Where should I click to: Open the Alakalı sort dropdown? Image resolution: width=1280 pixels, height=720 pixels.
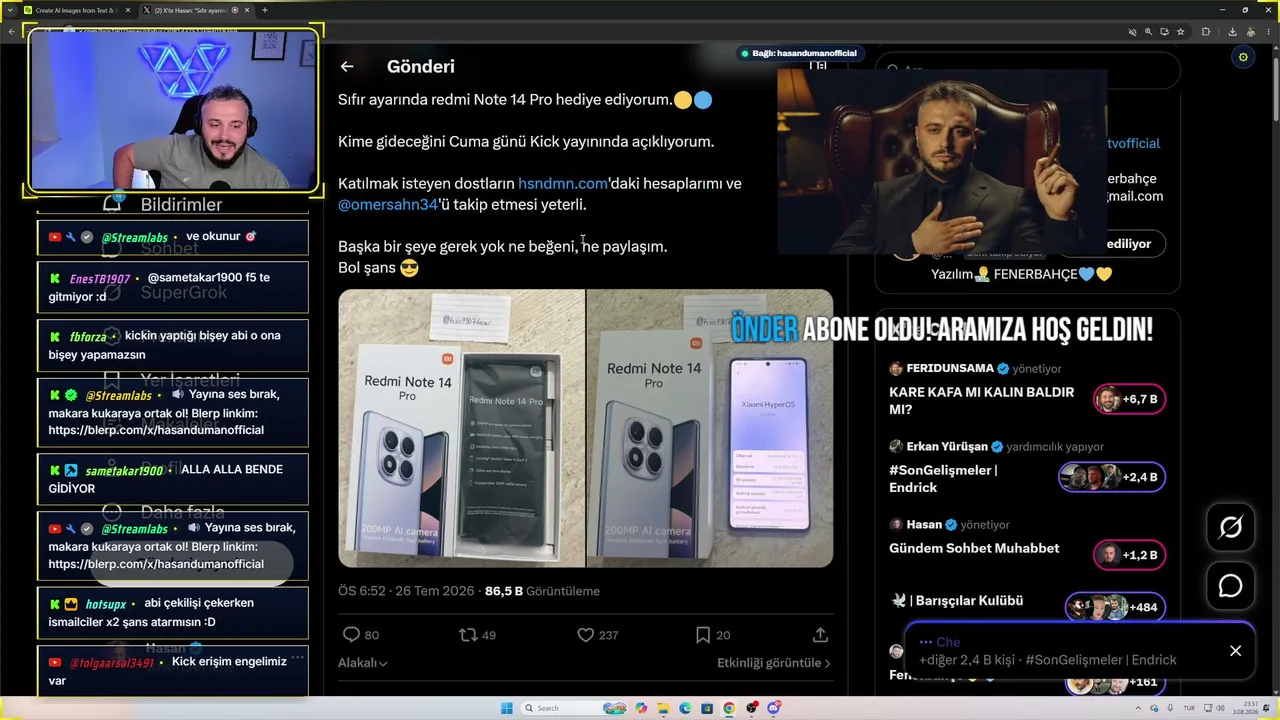click(362, 663)
